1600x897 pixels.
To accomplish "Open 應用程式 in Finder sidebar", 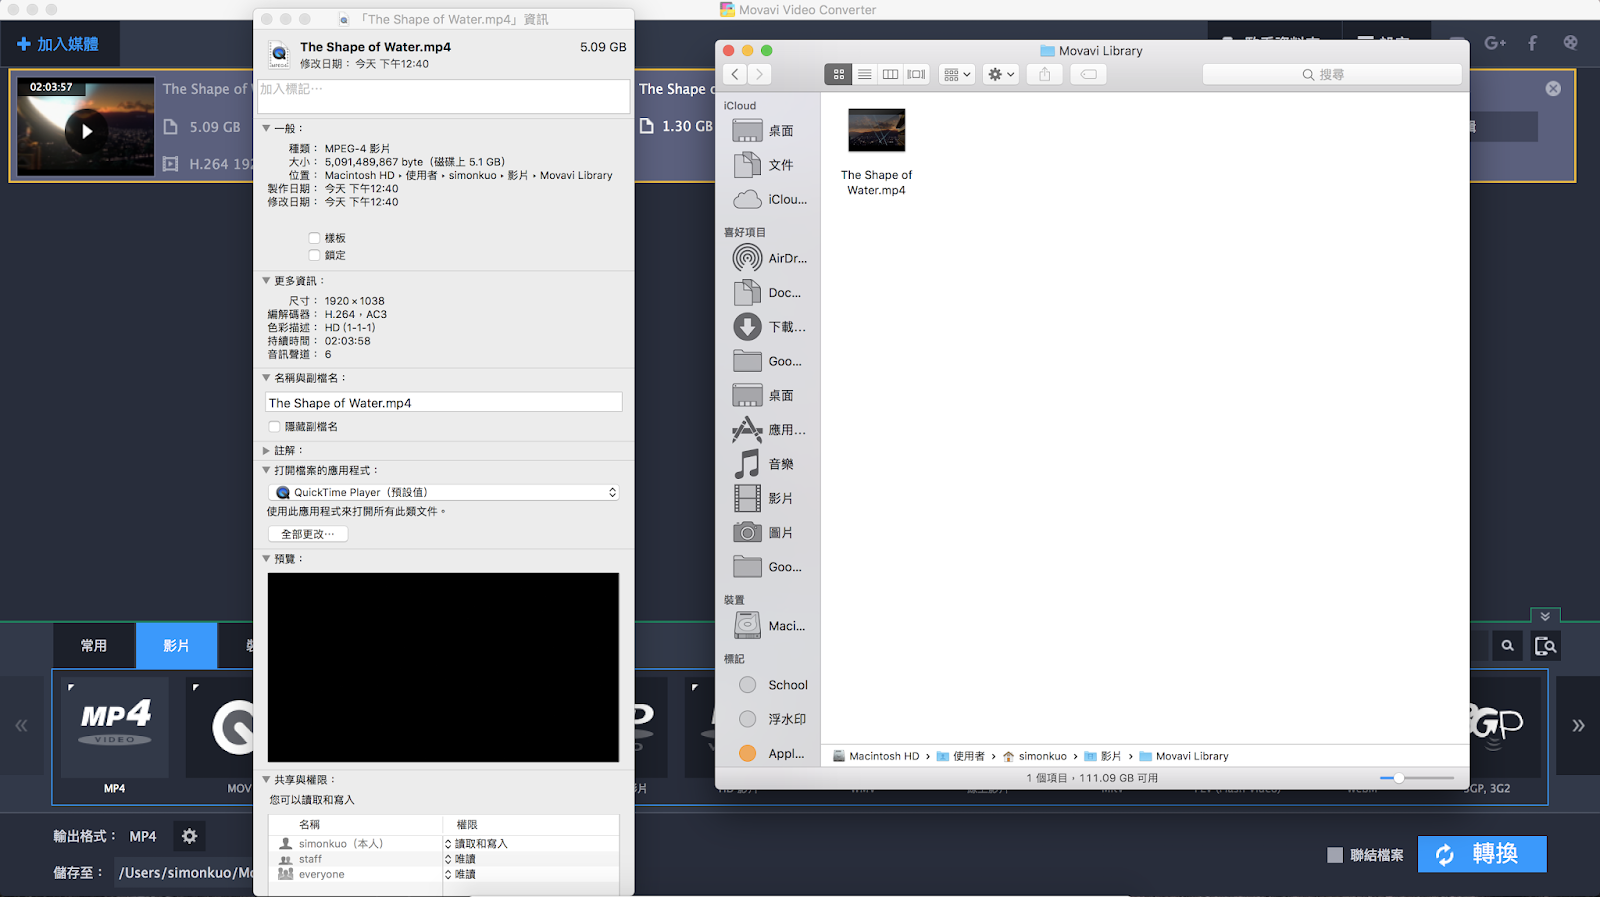I will [x=768, y=430].
